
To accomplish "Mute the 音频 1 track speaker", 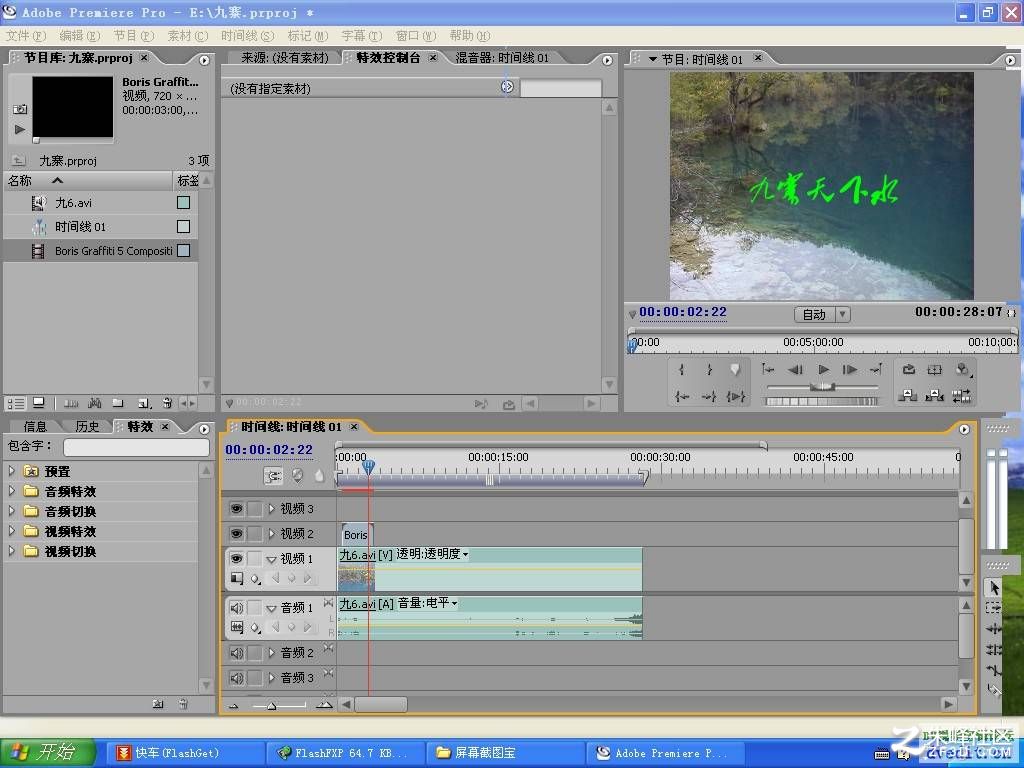I will coord(236,608).
